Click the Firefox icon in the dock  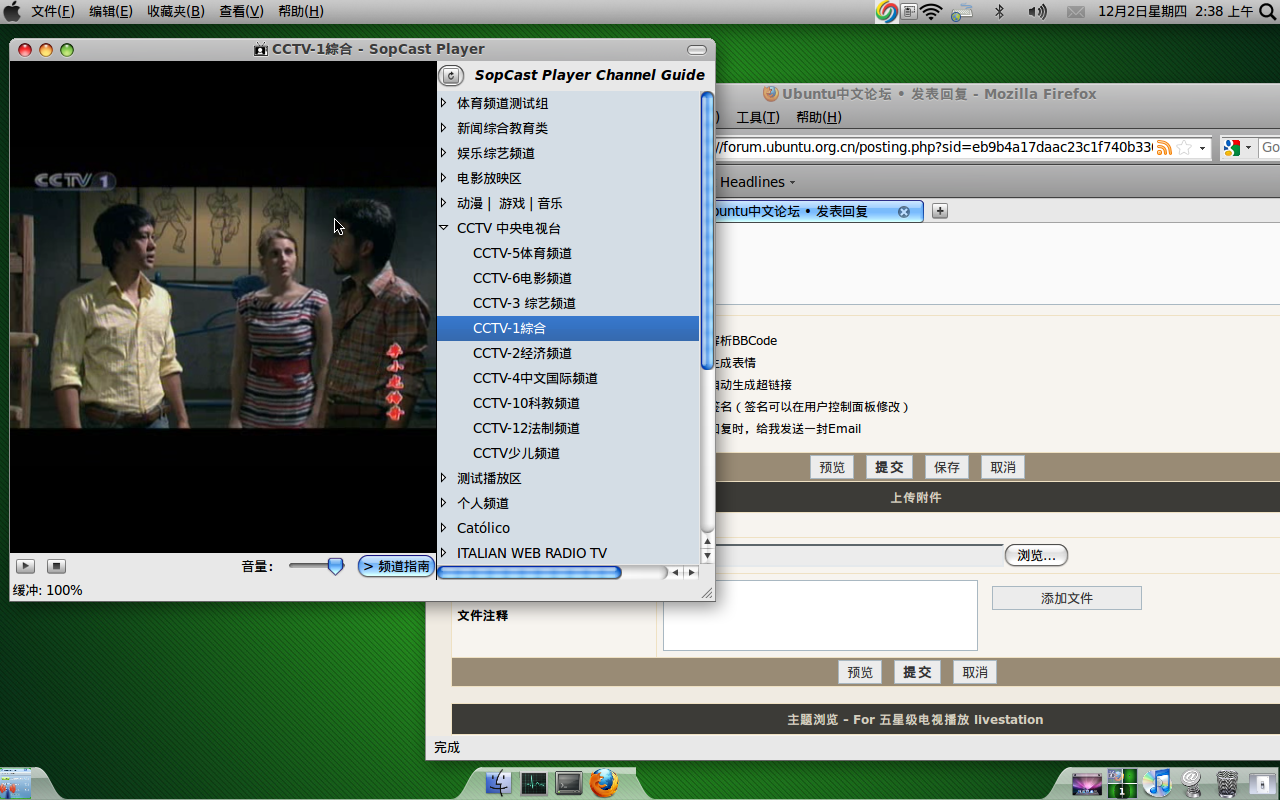[604, 783]
